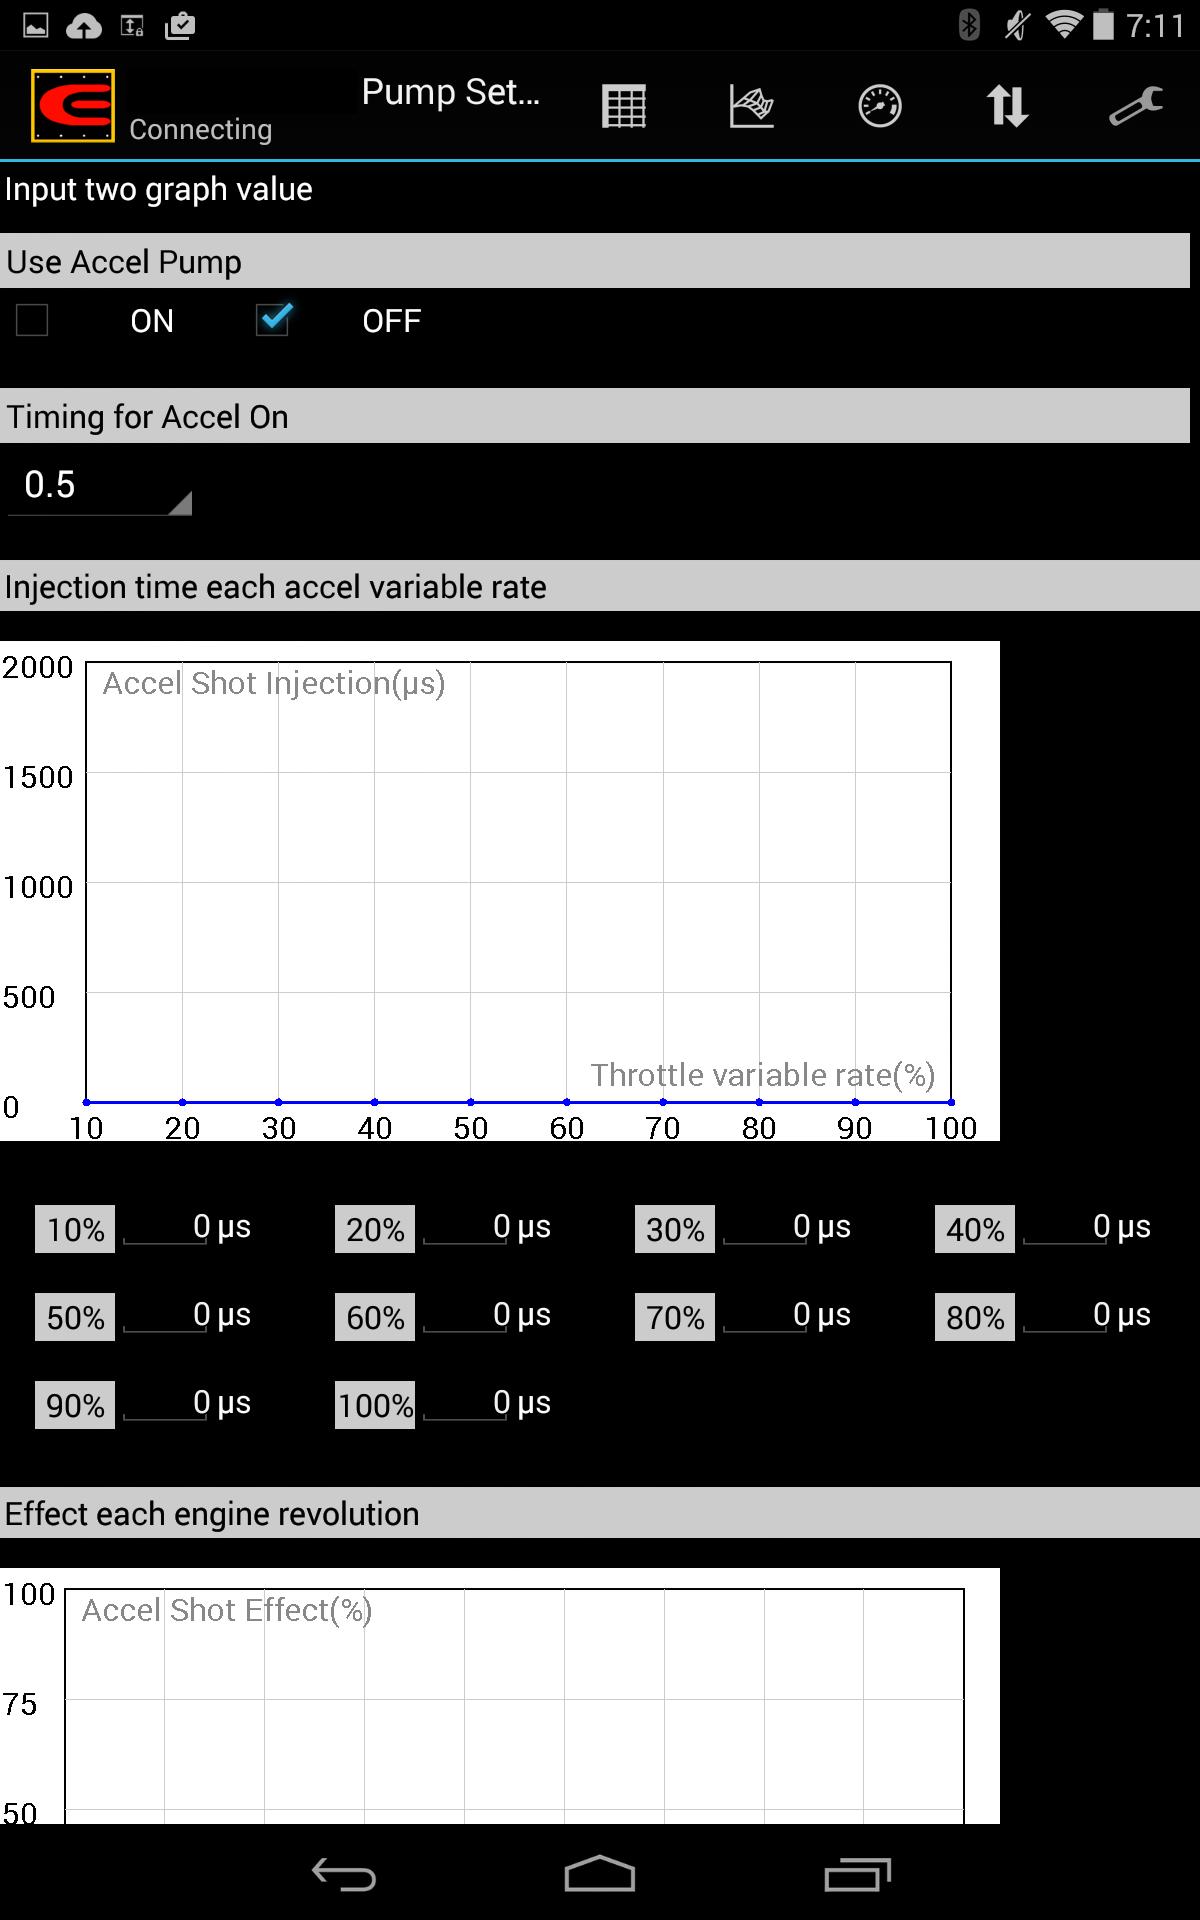Viewport: 1200px width, 1920px height.
Task: Click graph point at 10 throttle rate
Action: (x=87, y=1102)
